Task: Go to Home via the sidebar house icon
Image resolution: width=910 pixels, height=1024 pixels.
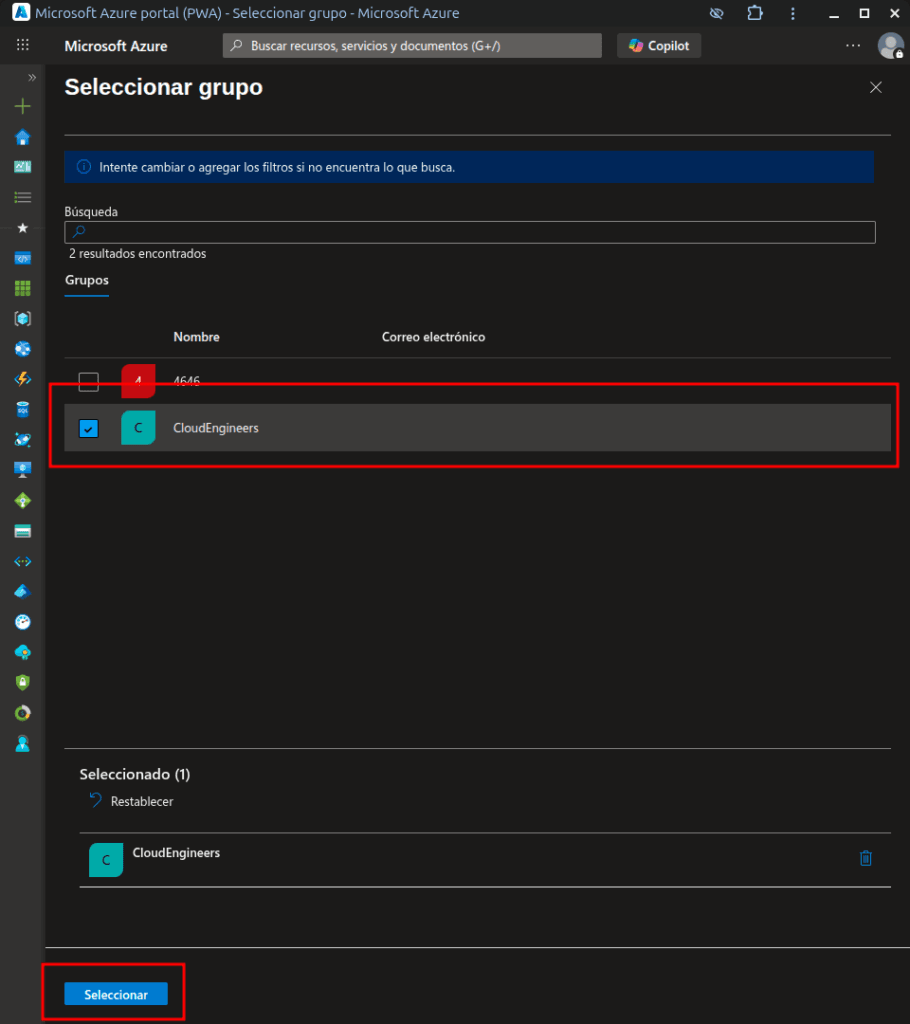Action: click(x=22, y=137)
